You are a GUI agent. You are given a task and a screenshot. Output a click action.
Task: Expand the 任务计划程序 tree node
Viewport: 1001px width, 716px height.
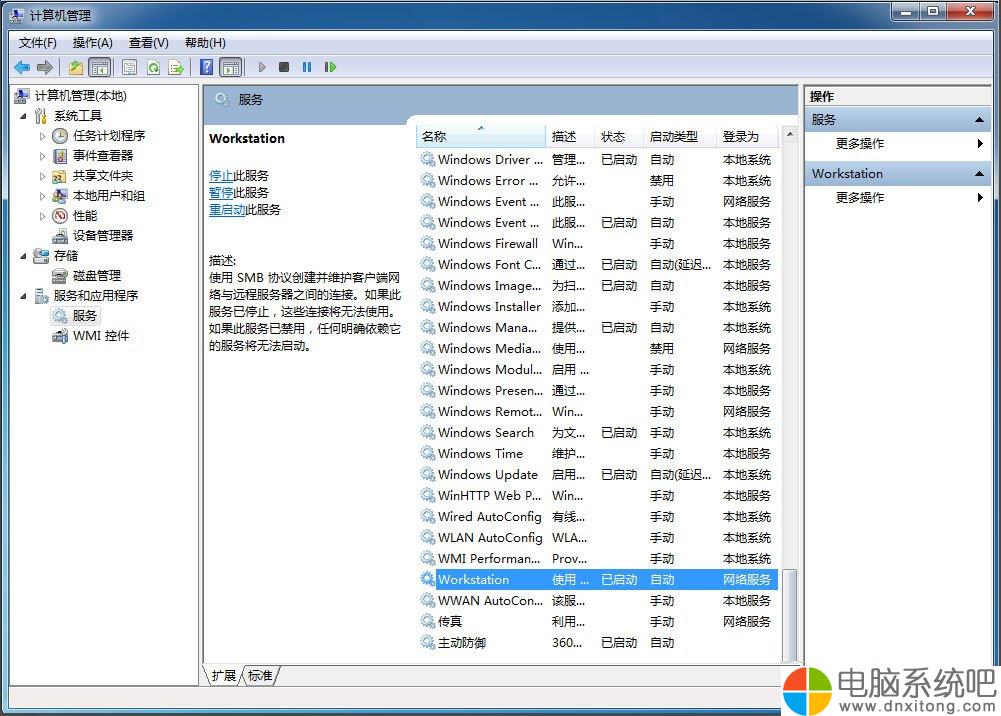42,136
